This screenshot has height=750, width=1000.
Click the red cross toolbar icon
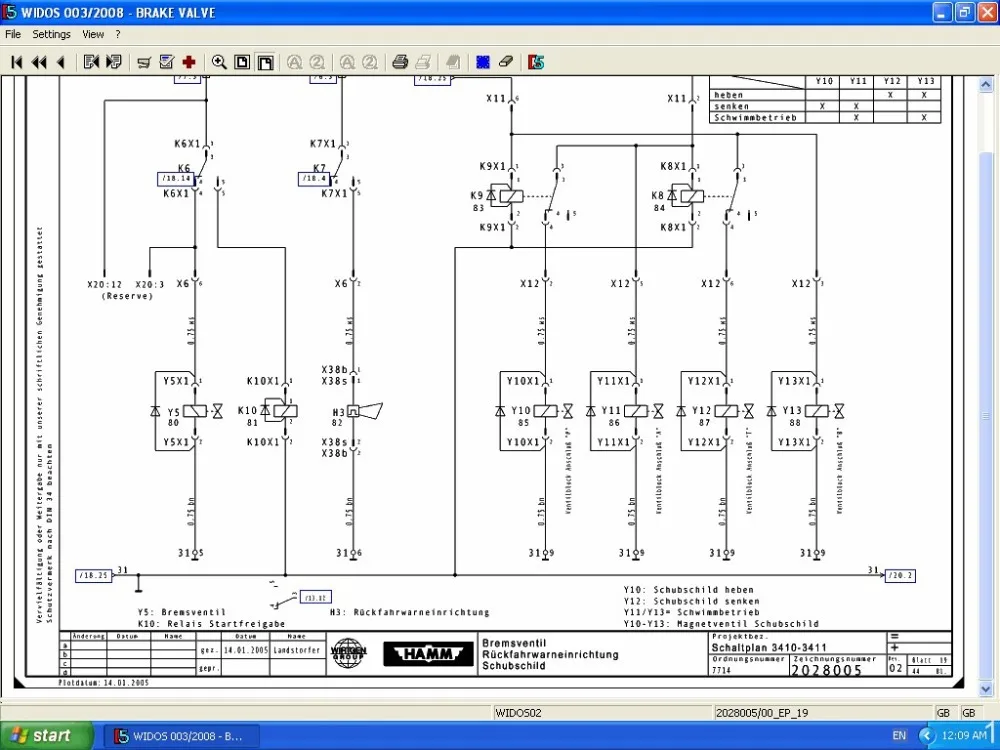click(x=189, y=62)
